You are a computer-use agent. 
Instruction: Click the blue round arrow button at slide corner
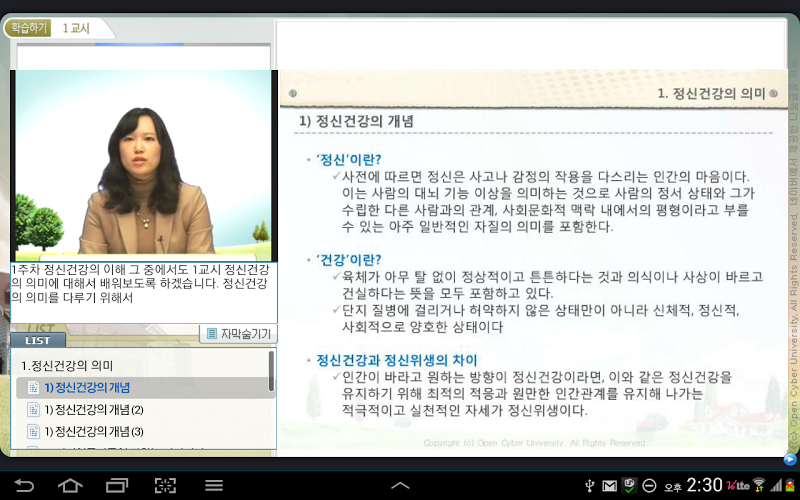click(790, 459)
